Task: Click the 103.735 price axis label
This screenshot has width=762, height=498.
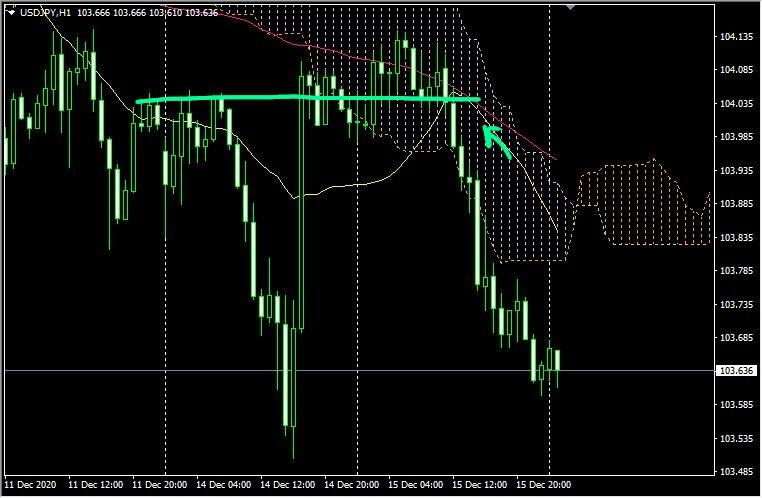Action: (x=736, y=304)
